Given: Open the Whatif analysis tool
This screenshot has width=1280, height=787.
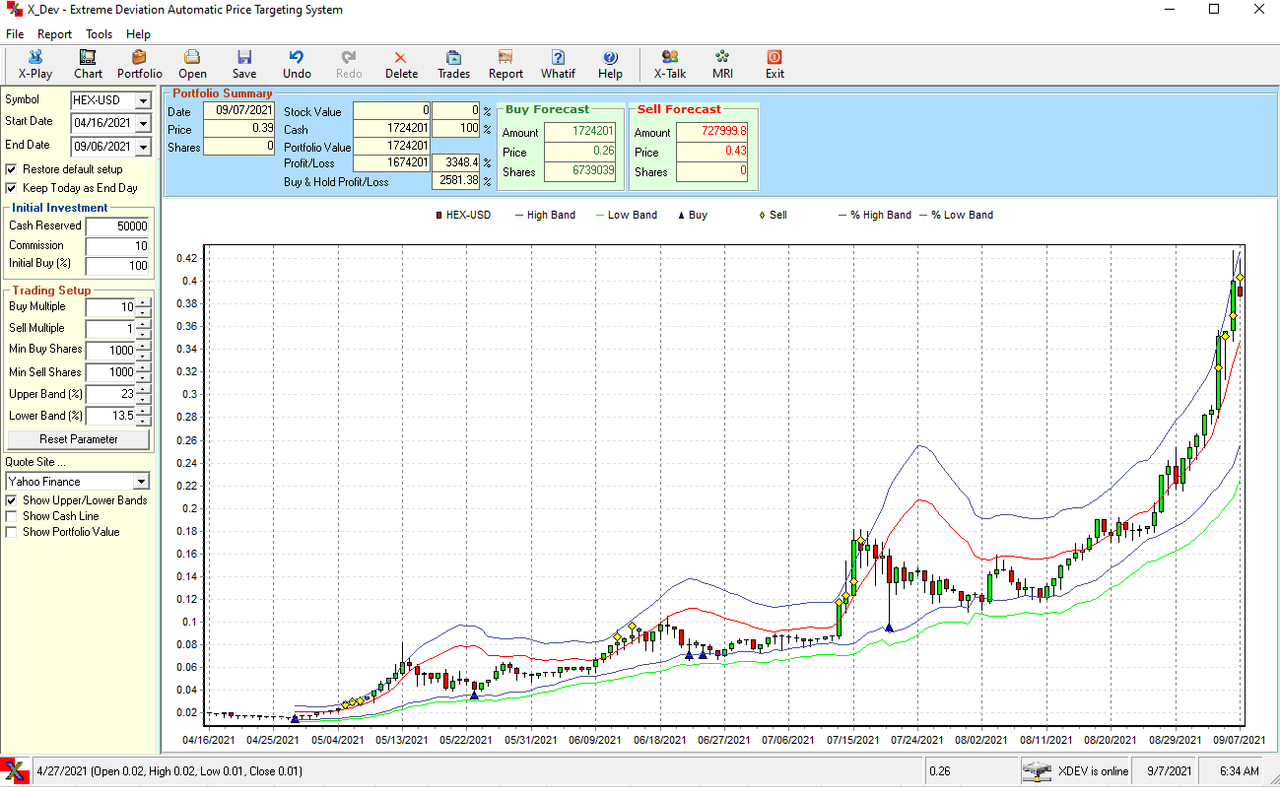Looking at the screenshot, I should pyautogui.click(x=557, y=63).
